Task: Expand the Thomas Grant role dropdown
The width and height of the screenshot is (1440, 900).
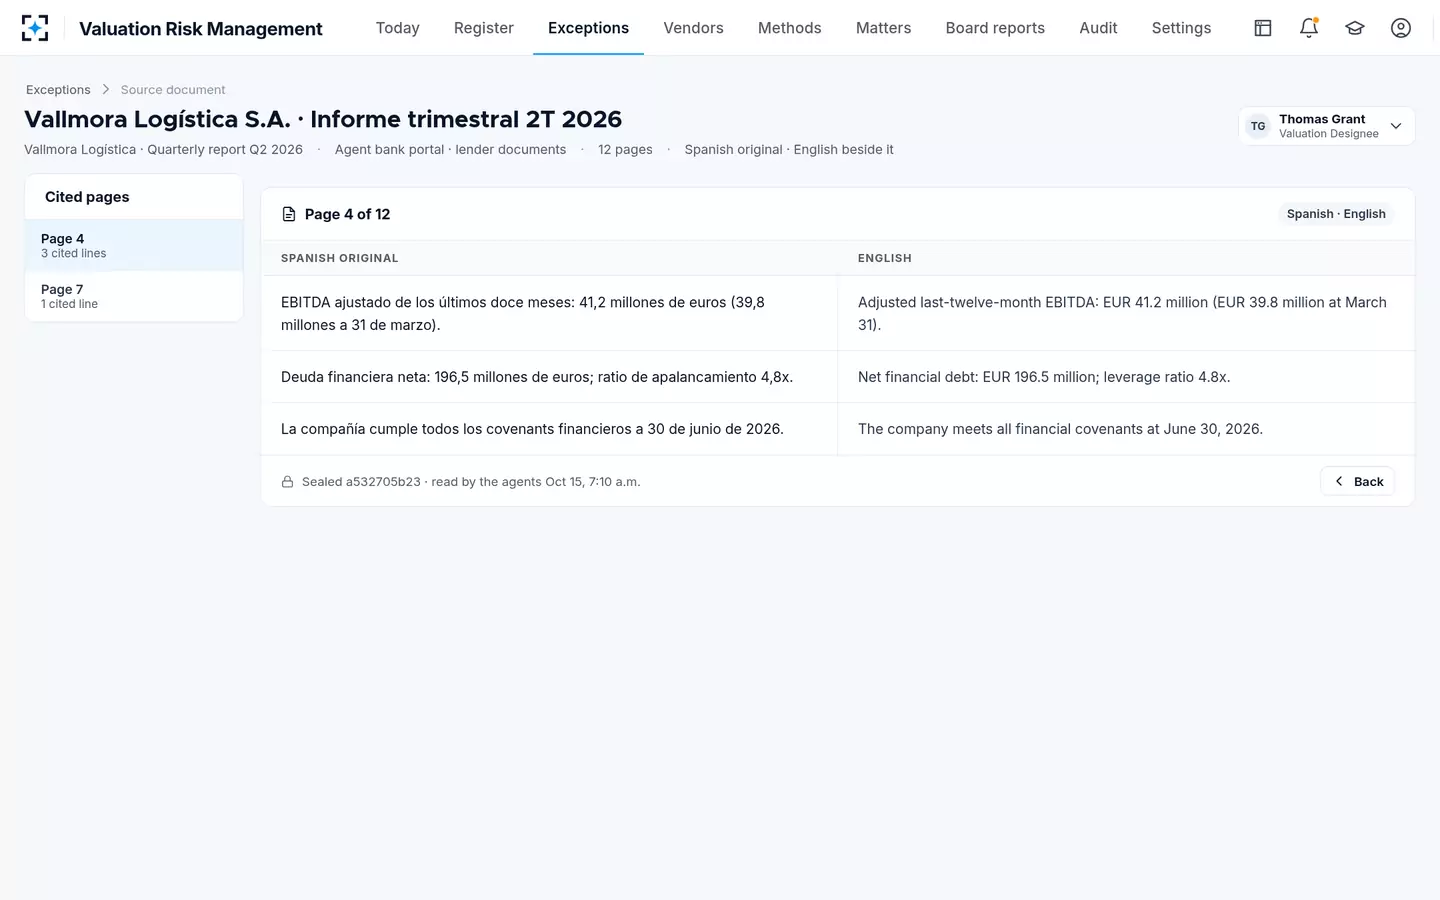Action: point(1326,126)
